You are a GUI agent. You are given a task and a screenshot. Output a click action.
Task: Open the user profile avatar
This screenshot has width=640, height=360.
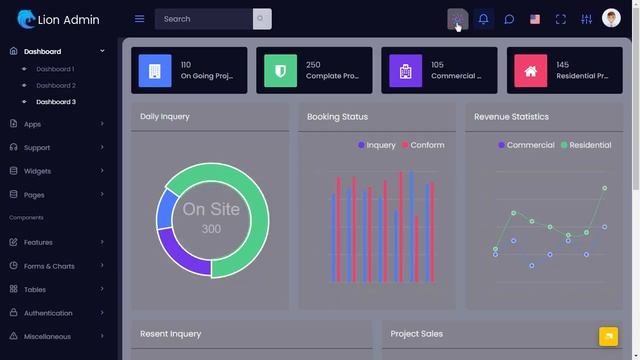[611, 18]
